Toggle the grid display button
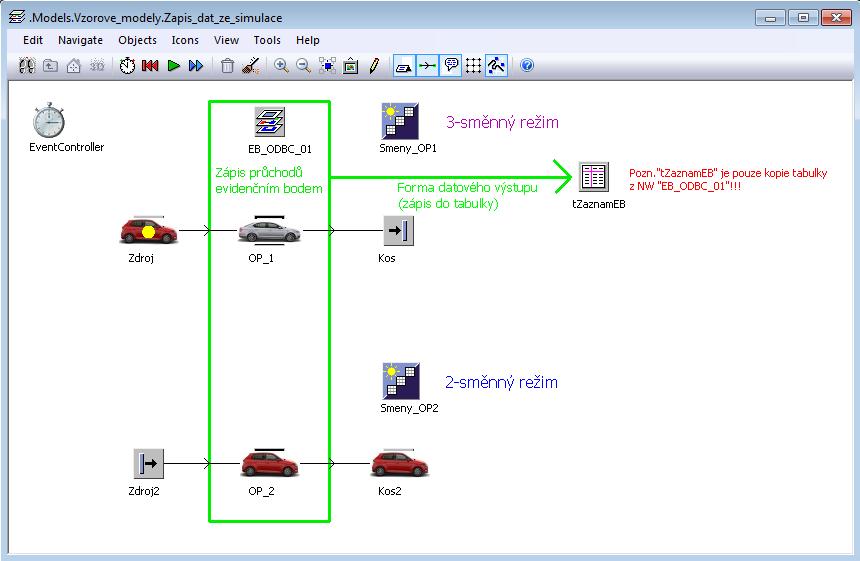860x561 pixels. 473,66
